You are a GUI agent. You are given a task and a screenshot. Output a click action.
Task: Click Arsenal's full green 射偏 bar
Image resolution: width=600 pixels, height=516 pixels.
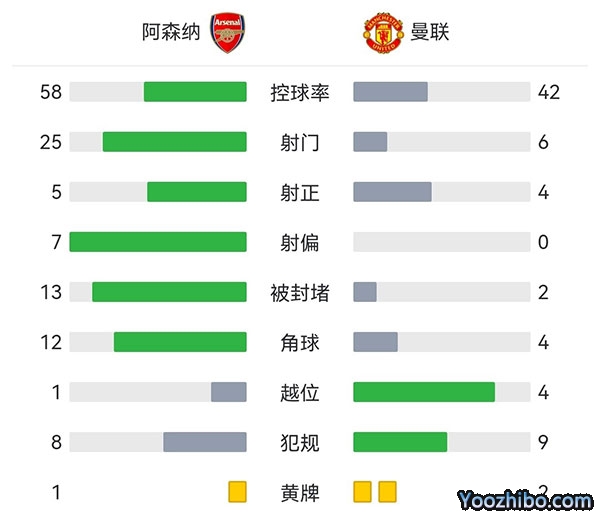[158, 242]
